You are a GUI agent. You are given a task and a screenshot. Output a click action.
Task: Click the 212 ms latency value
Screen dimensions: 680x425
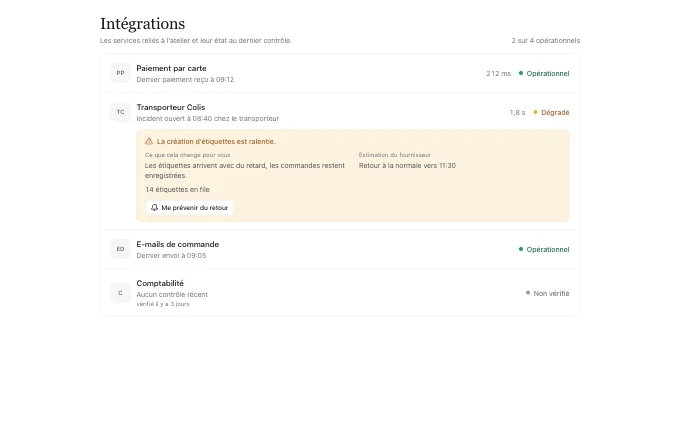coord(498,73)
